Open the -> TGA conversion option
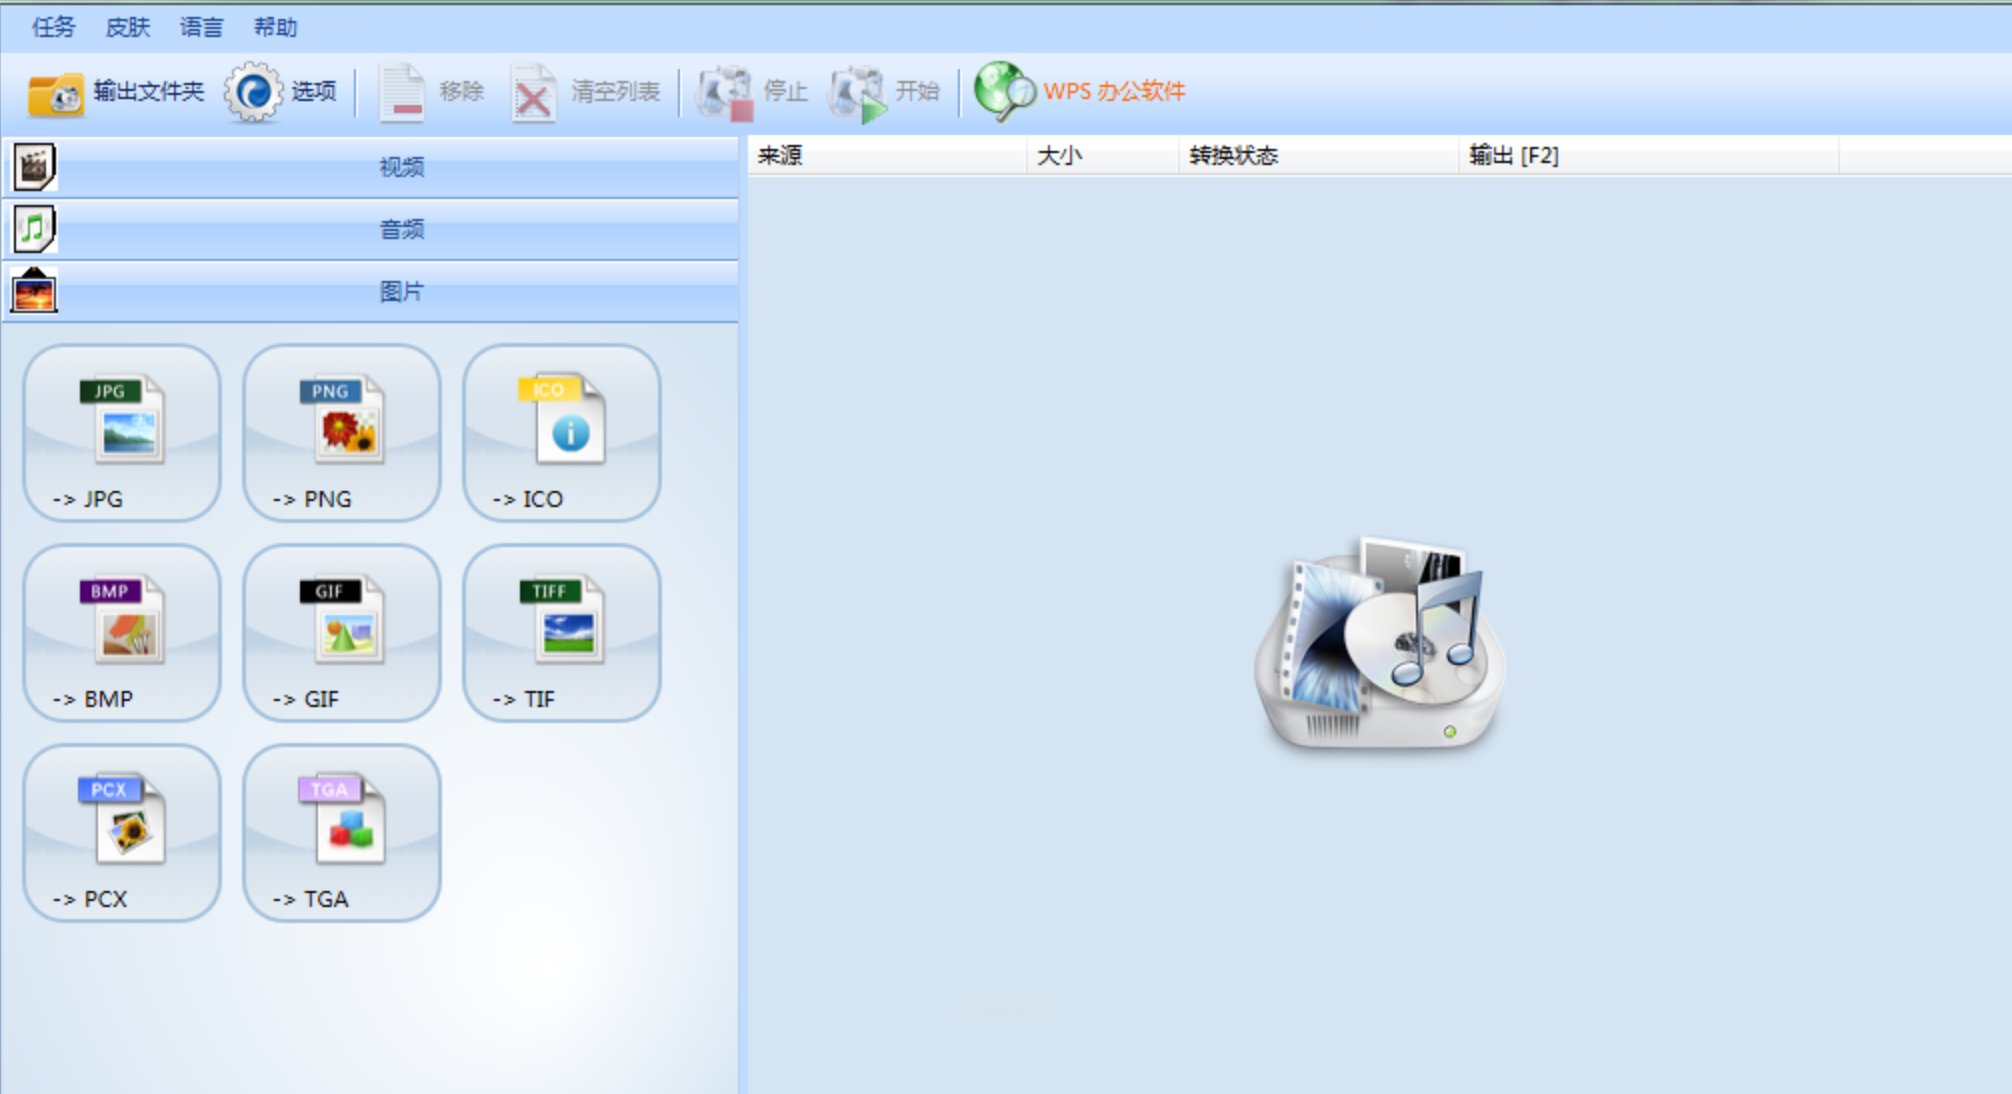This screenshot has width=2012, height=1094. [x=342, y=832]
